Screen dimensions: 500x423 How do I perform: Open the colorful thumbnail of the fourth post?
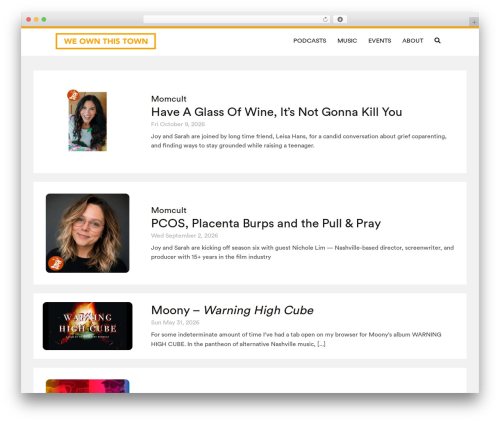click(x=87, y=386)
